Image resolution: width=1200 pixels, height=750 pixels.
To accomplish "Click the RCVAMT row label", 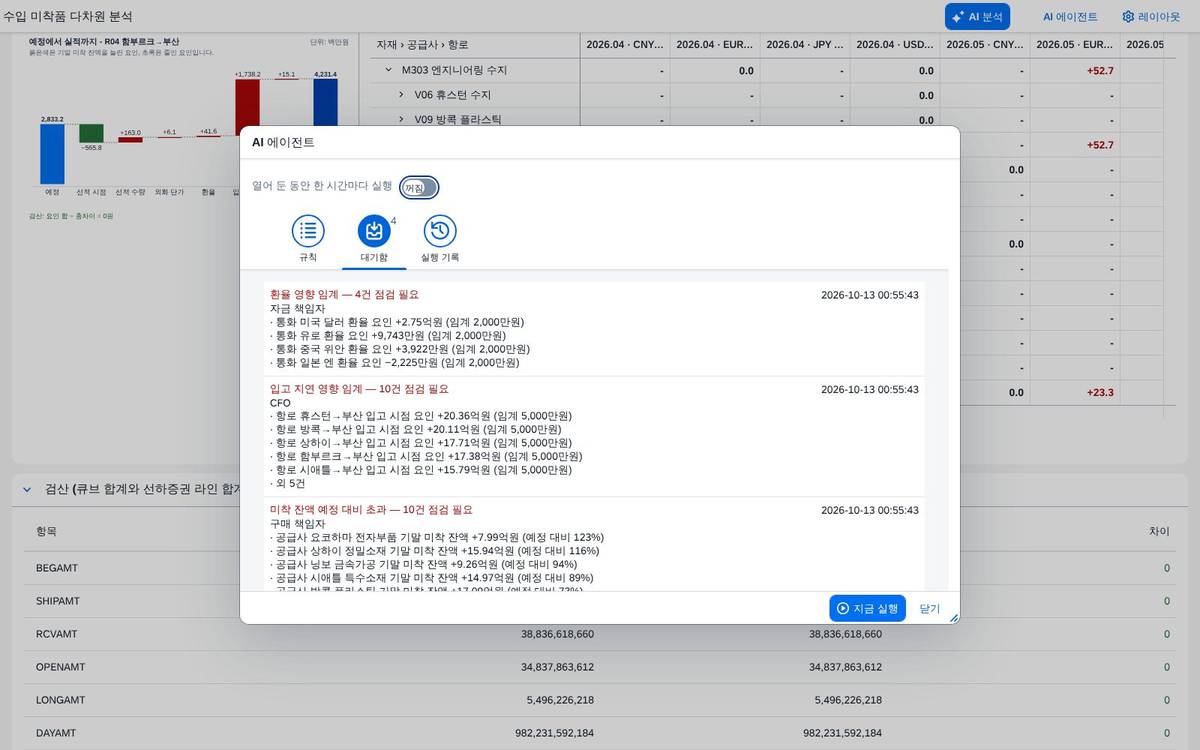I will [56, 634].
